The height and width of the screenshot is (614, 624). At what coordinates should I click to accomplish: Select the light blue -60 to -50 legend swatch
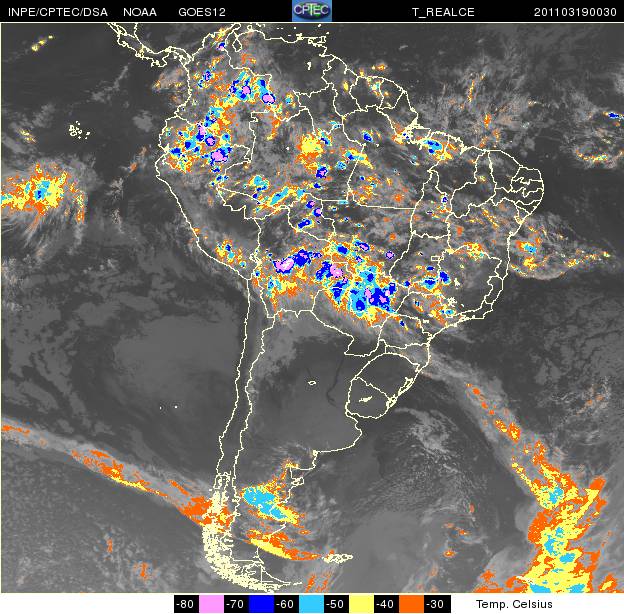(x=311, y=604)
